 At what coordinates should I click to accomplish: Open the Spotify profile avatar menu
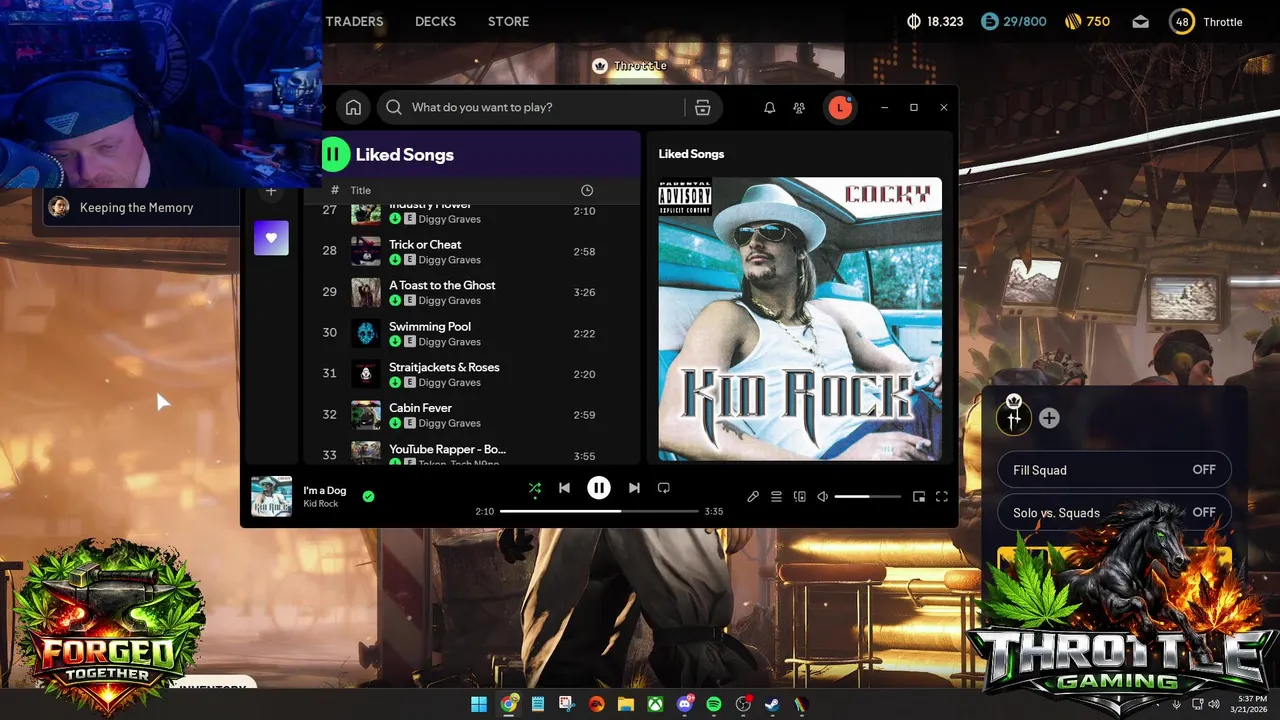840,107
